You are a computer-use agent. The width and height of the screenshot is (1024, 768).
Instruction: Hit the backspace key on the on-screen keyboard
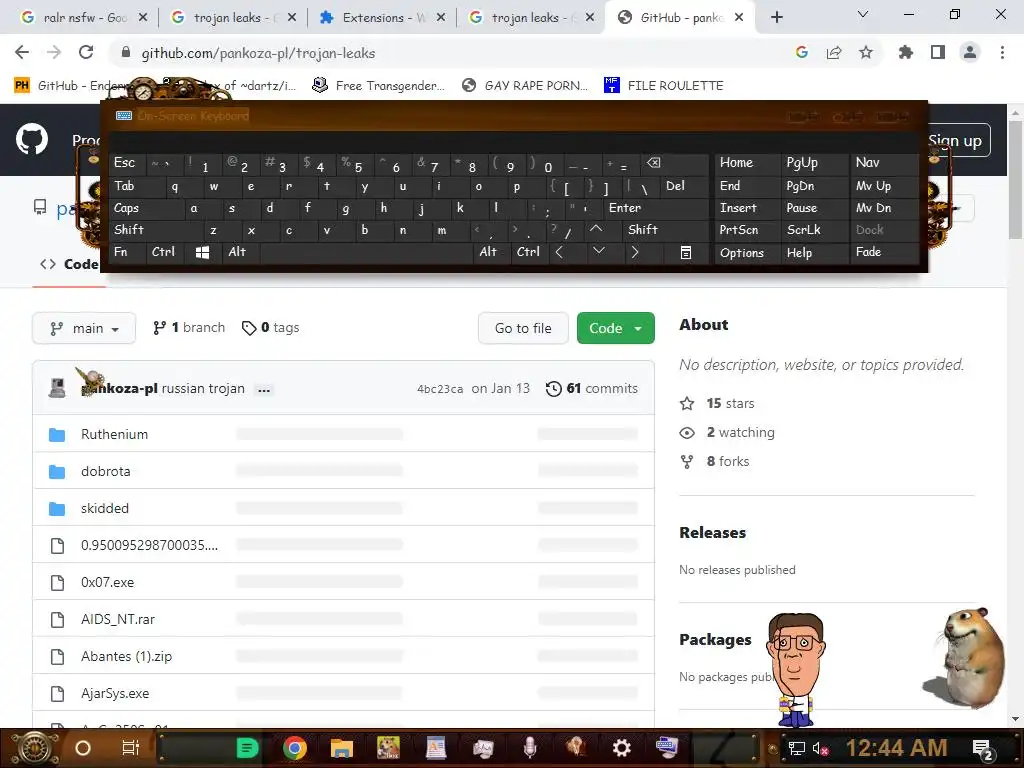click(654, 163)
